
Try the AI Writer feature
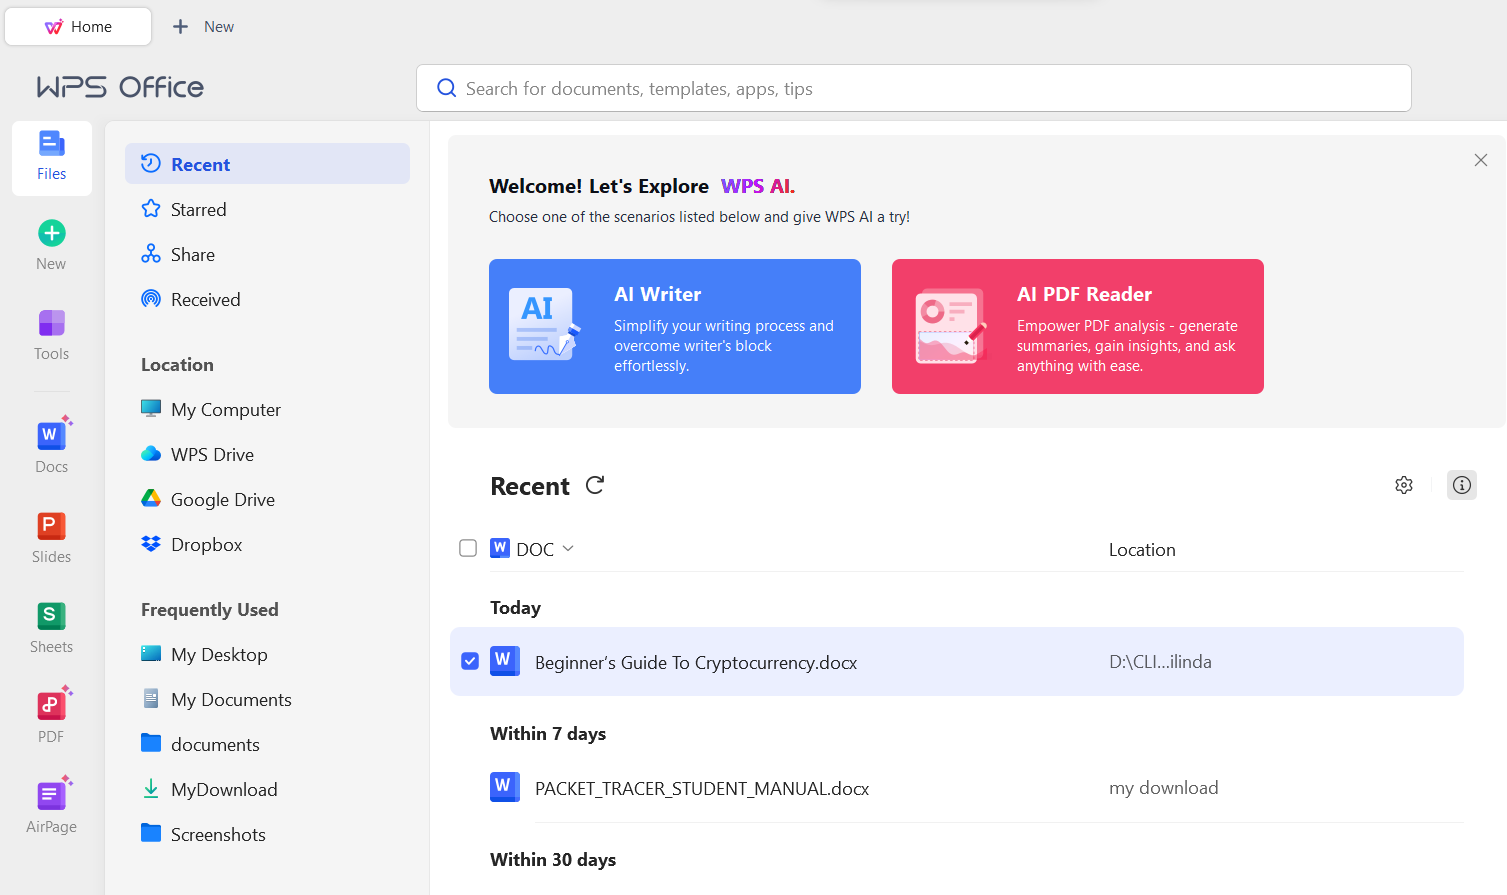tap(674, 326)
